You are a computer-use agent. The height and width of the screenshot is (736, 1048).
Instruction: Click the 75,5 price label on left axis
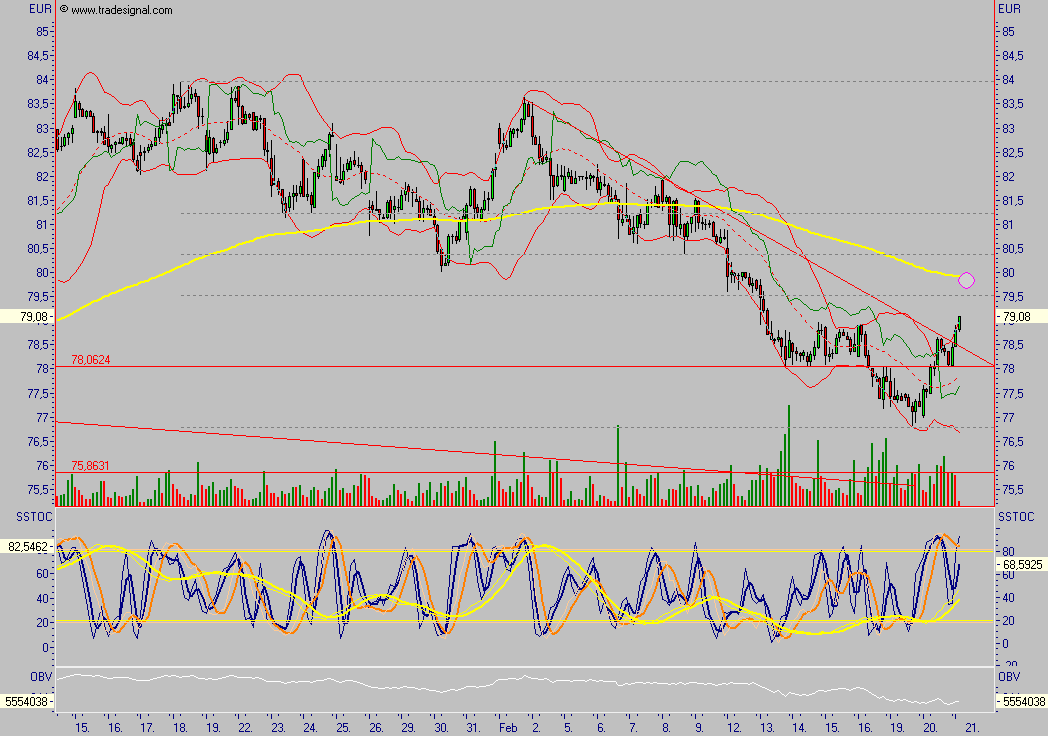(x=39, y=489)
